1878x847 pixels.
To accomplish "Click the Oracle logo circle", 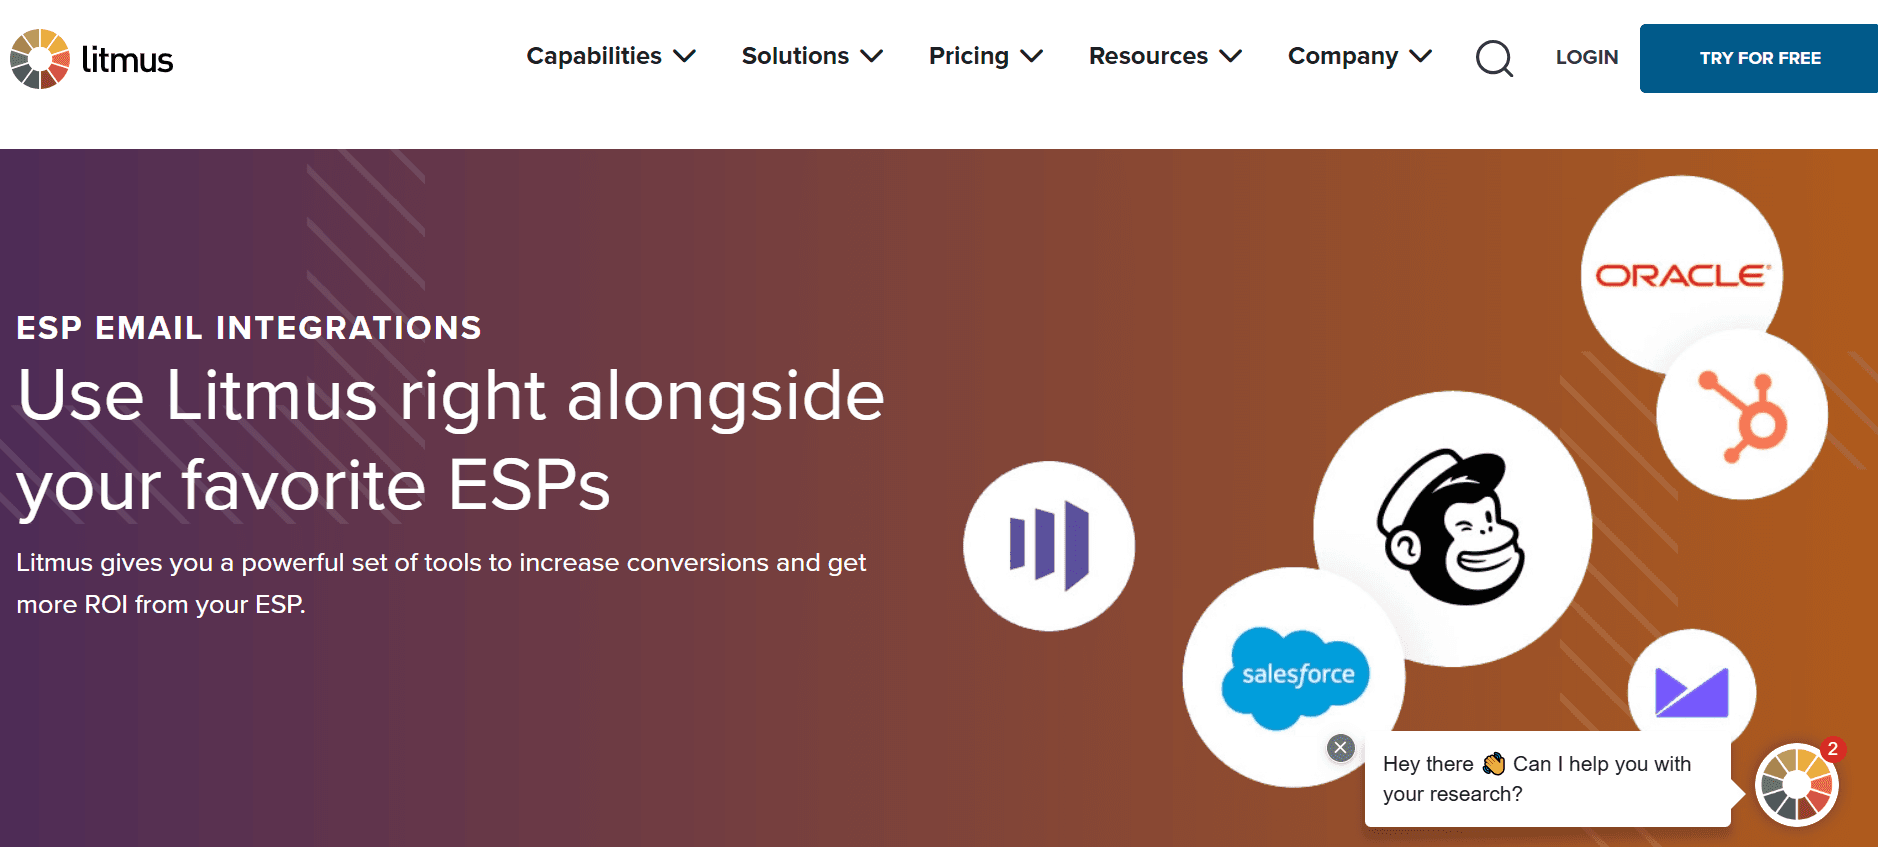I will pos(1681,275).
